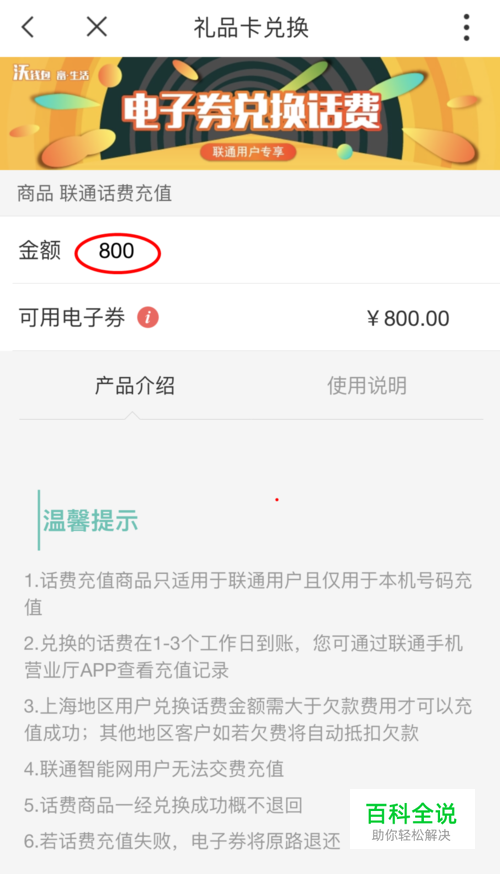Click tip 6 about 电子券将原路退还
The image size is (500, 874).
click(x=182, y=841)
